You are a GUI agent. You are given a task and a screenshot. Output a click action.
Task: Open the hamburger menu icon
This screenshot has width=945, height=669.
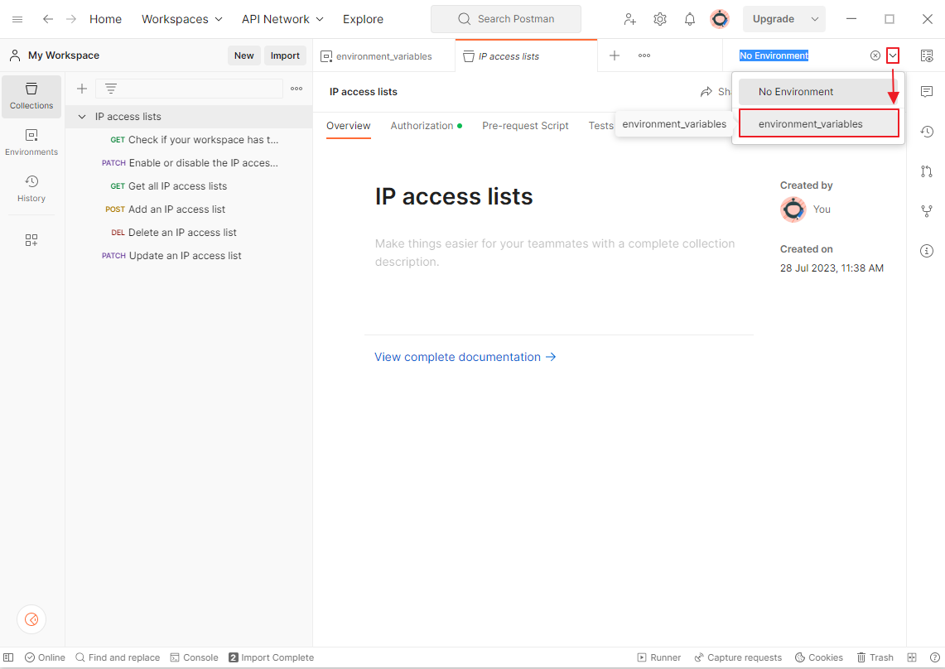click(x=17, y=19)
